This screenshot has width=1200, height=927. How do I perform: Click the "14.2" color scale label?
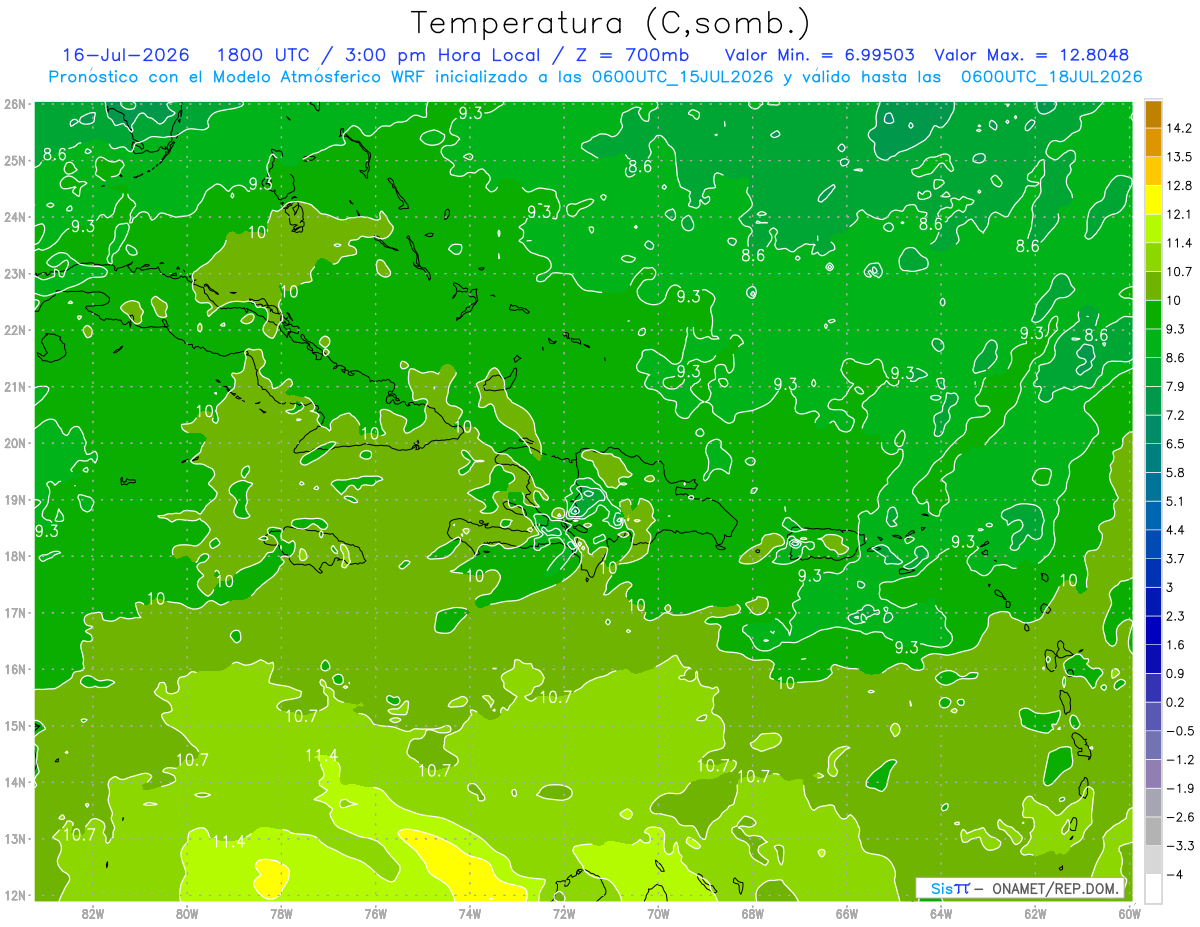click(1179, 129)
